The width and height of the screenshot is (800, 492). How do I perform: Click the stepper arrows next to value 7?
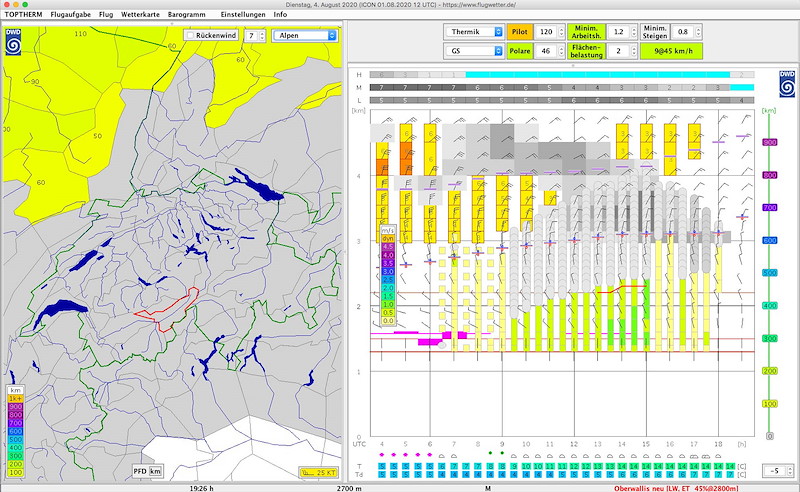(x=262, y=35)
